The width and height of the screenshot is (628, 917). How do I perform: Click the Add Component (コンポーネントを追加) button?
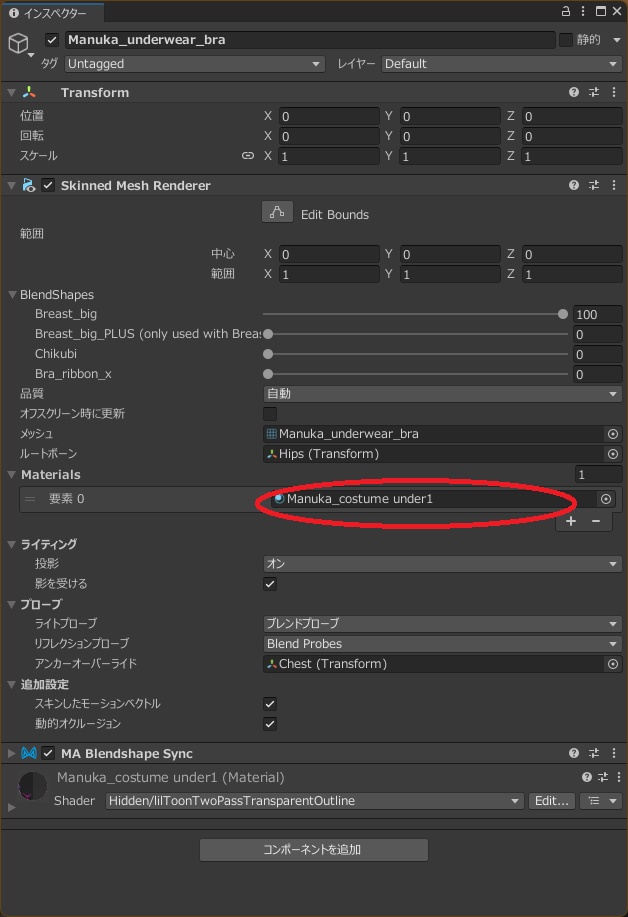(313, 850)
